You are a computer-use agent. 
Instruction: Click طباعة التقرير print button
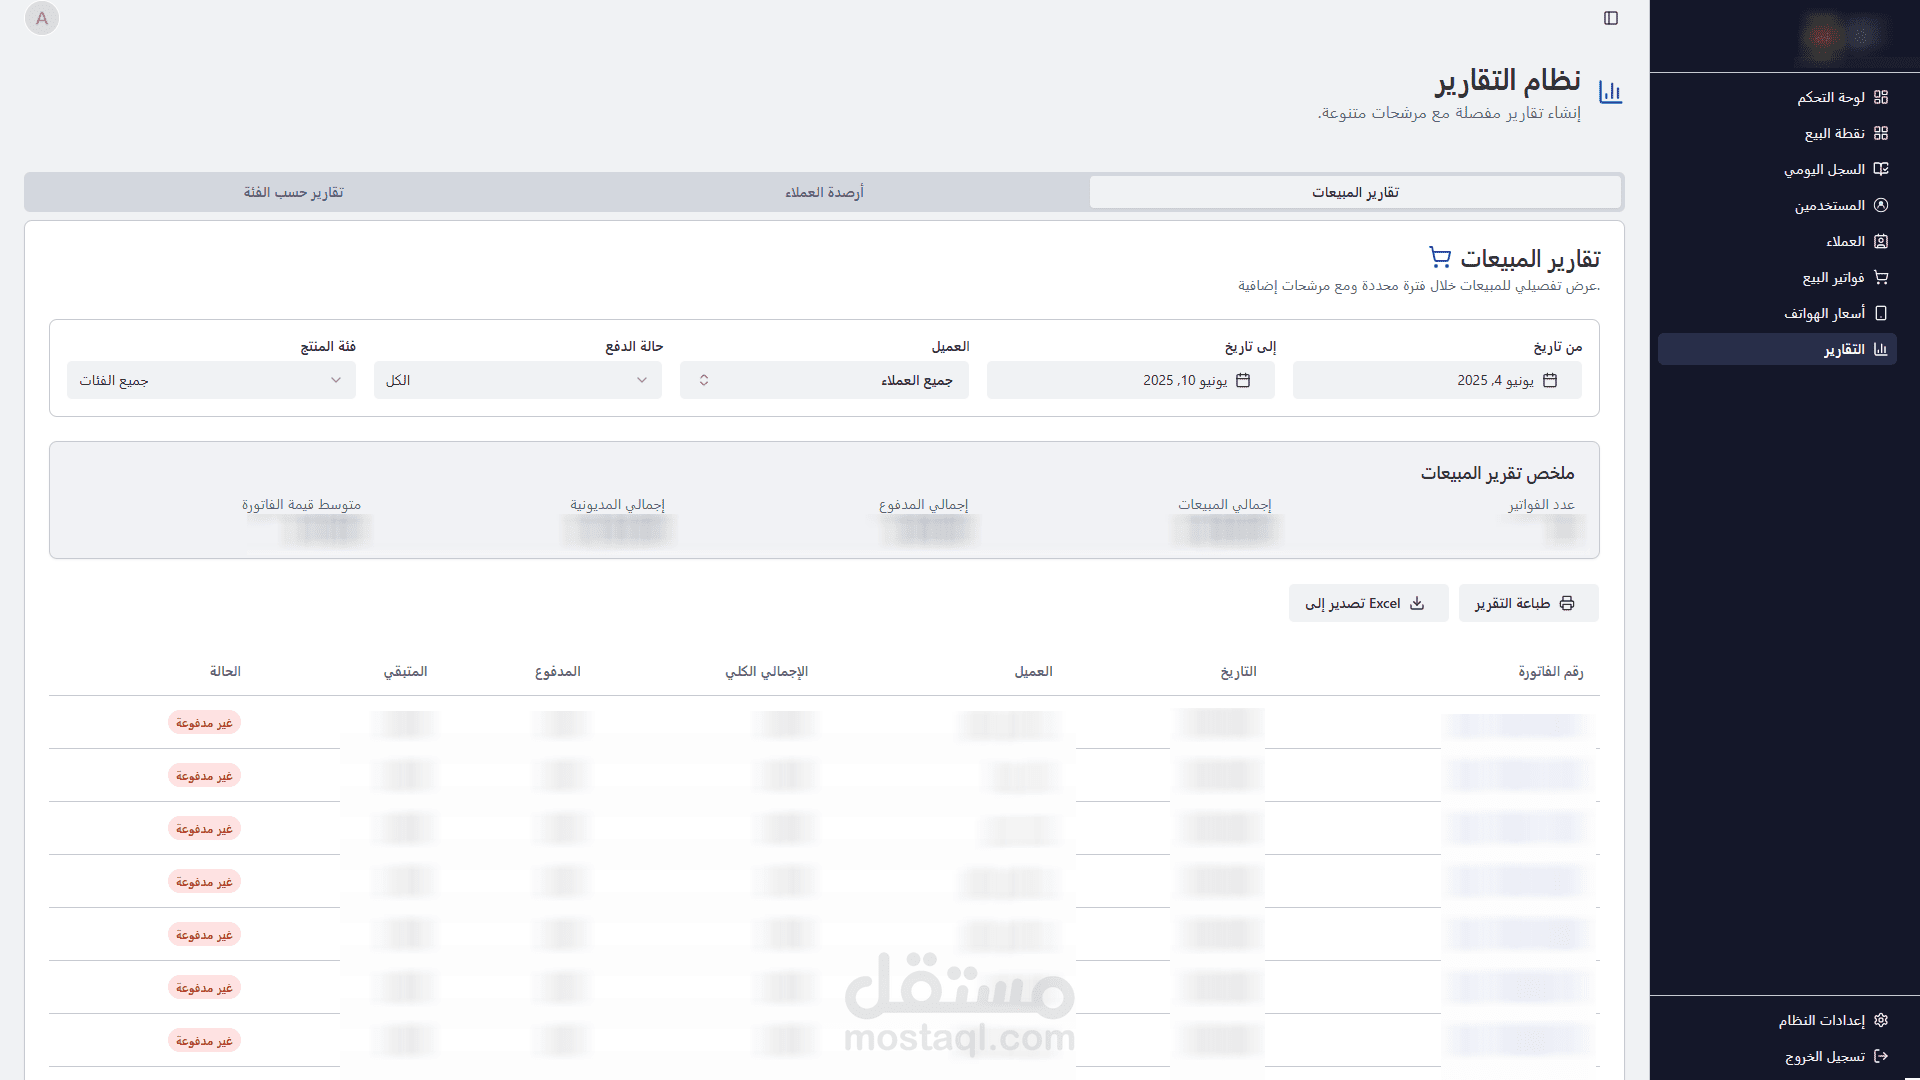(x=1527, y=603)
